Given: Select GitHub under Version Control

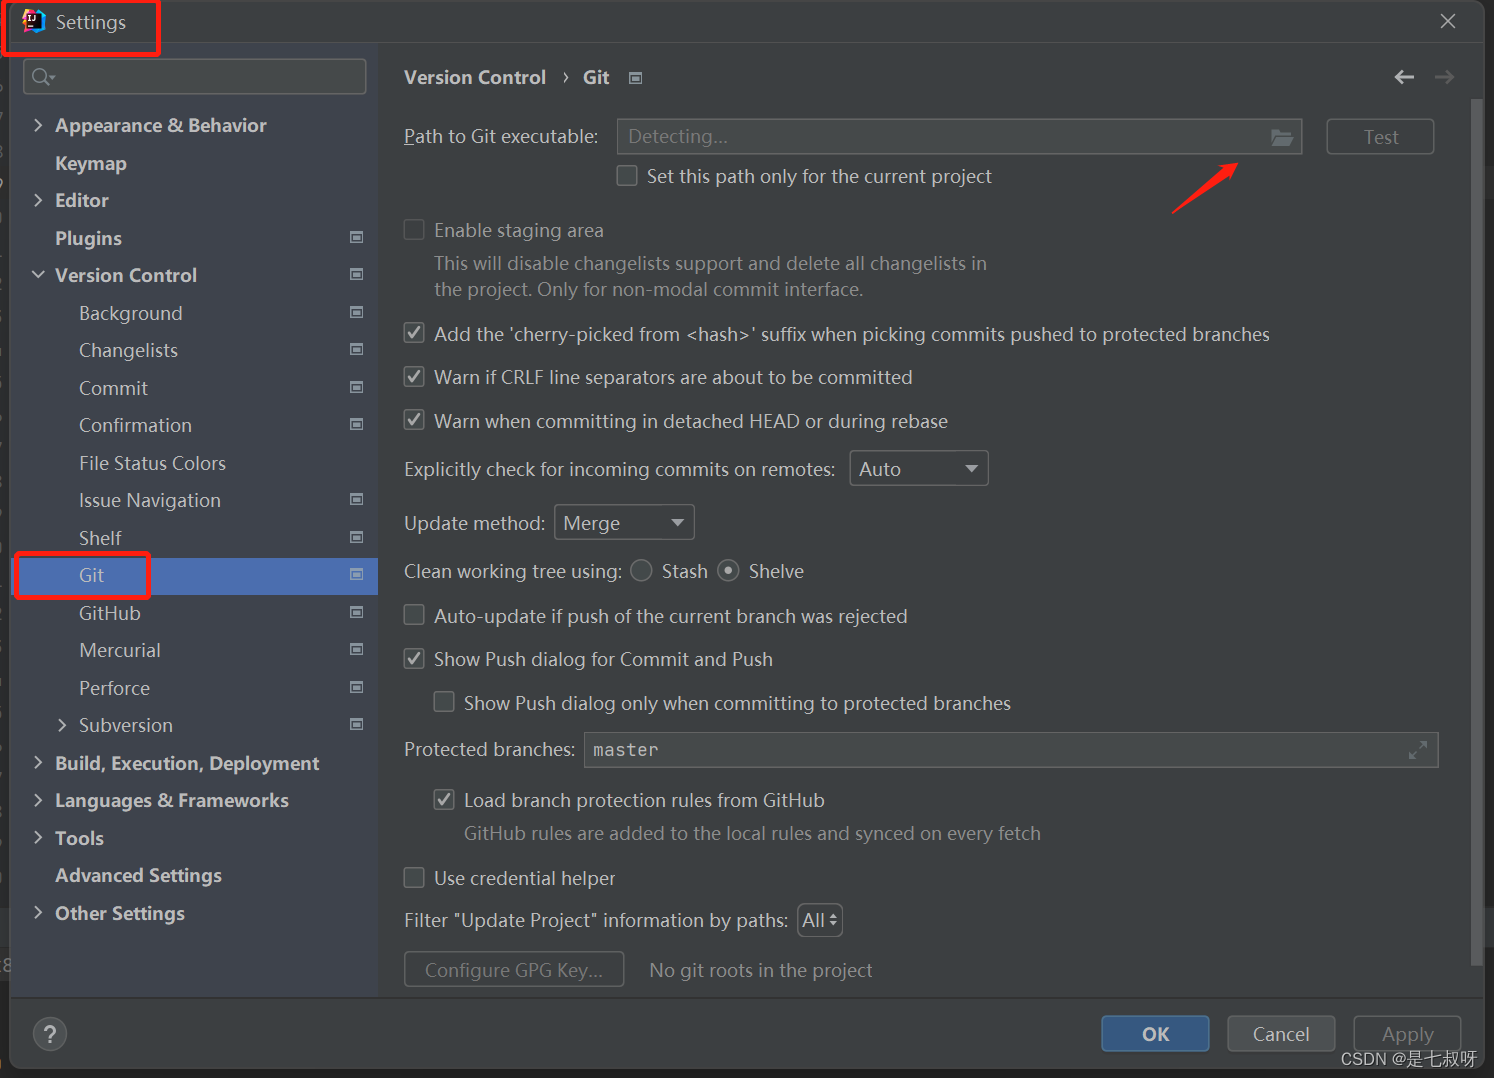Looking at the screenshot, I should [110, 613].
